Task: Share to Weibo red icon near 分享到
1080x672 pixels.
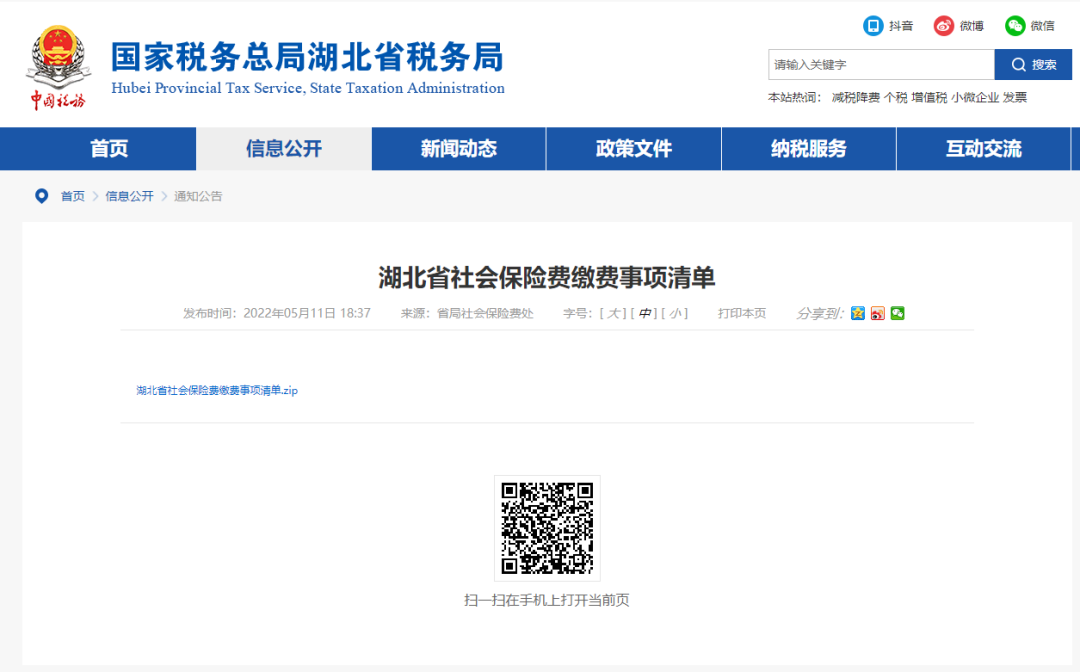Action: click(x=878, y=313)
